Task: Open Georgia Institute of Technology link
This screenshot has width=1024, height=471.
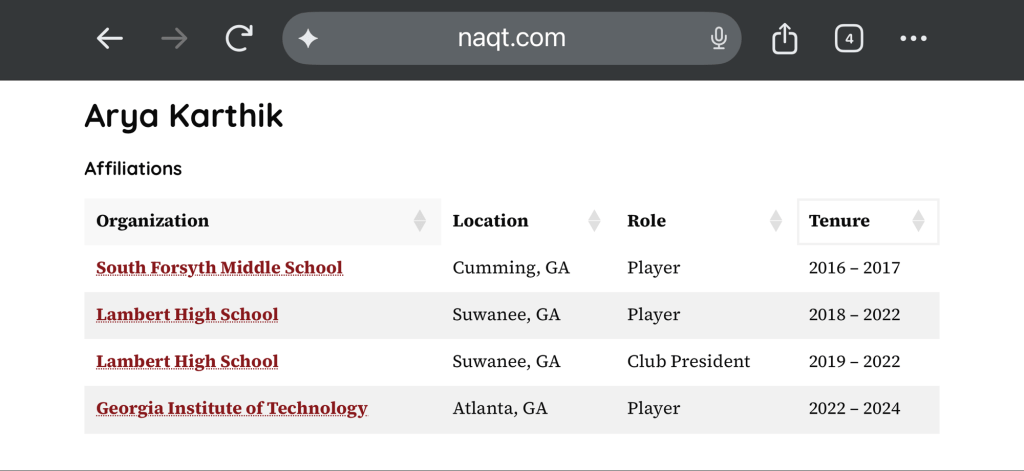Action: [x=232, y=408]
